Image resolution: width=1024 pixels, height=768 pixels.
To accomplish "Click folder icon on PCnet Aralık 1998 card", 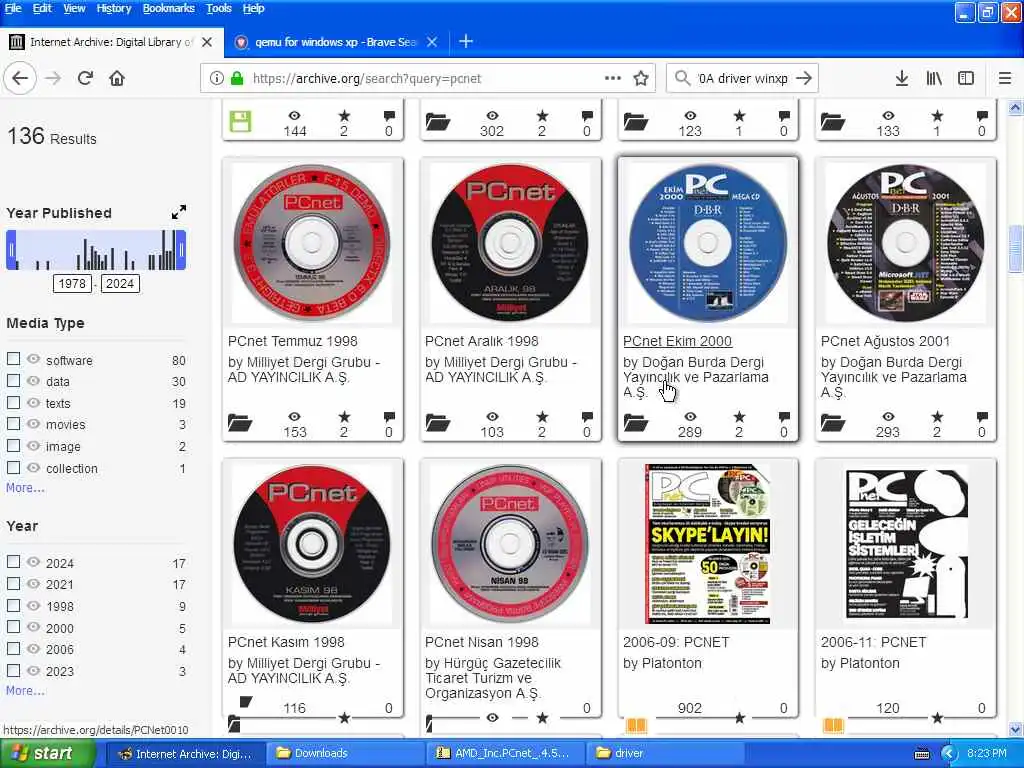I will click(438, 423).
